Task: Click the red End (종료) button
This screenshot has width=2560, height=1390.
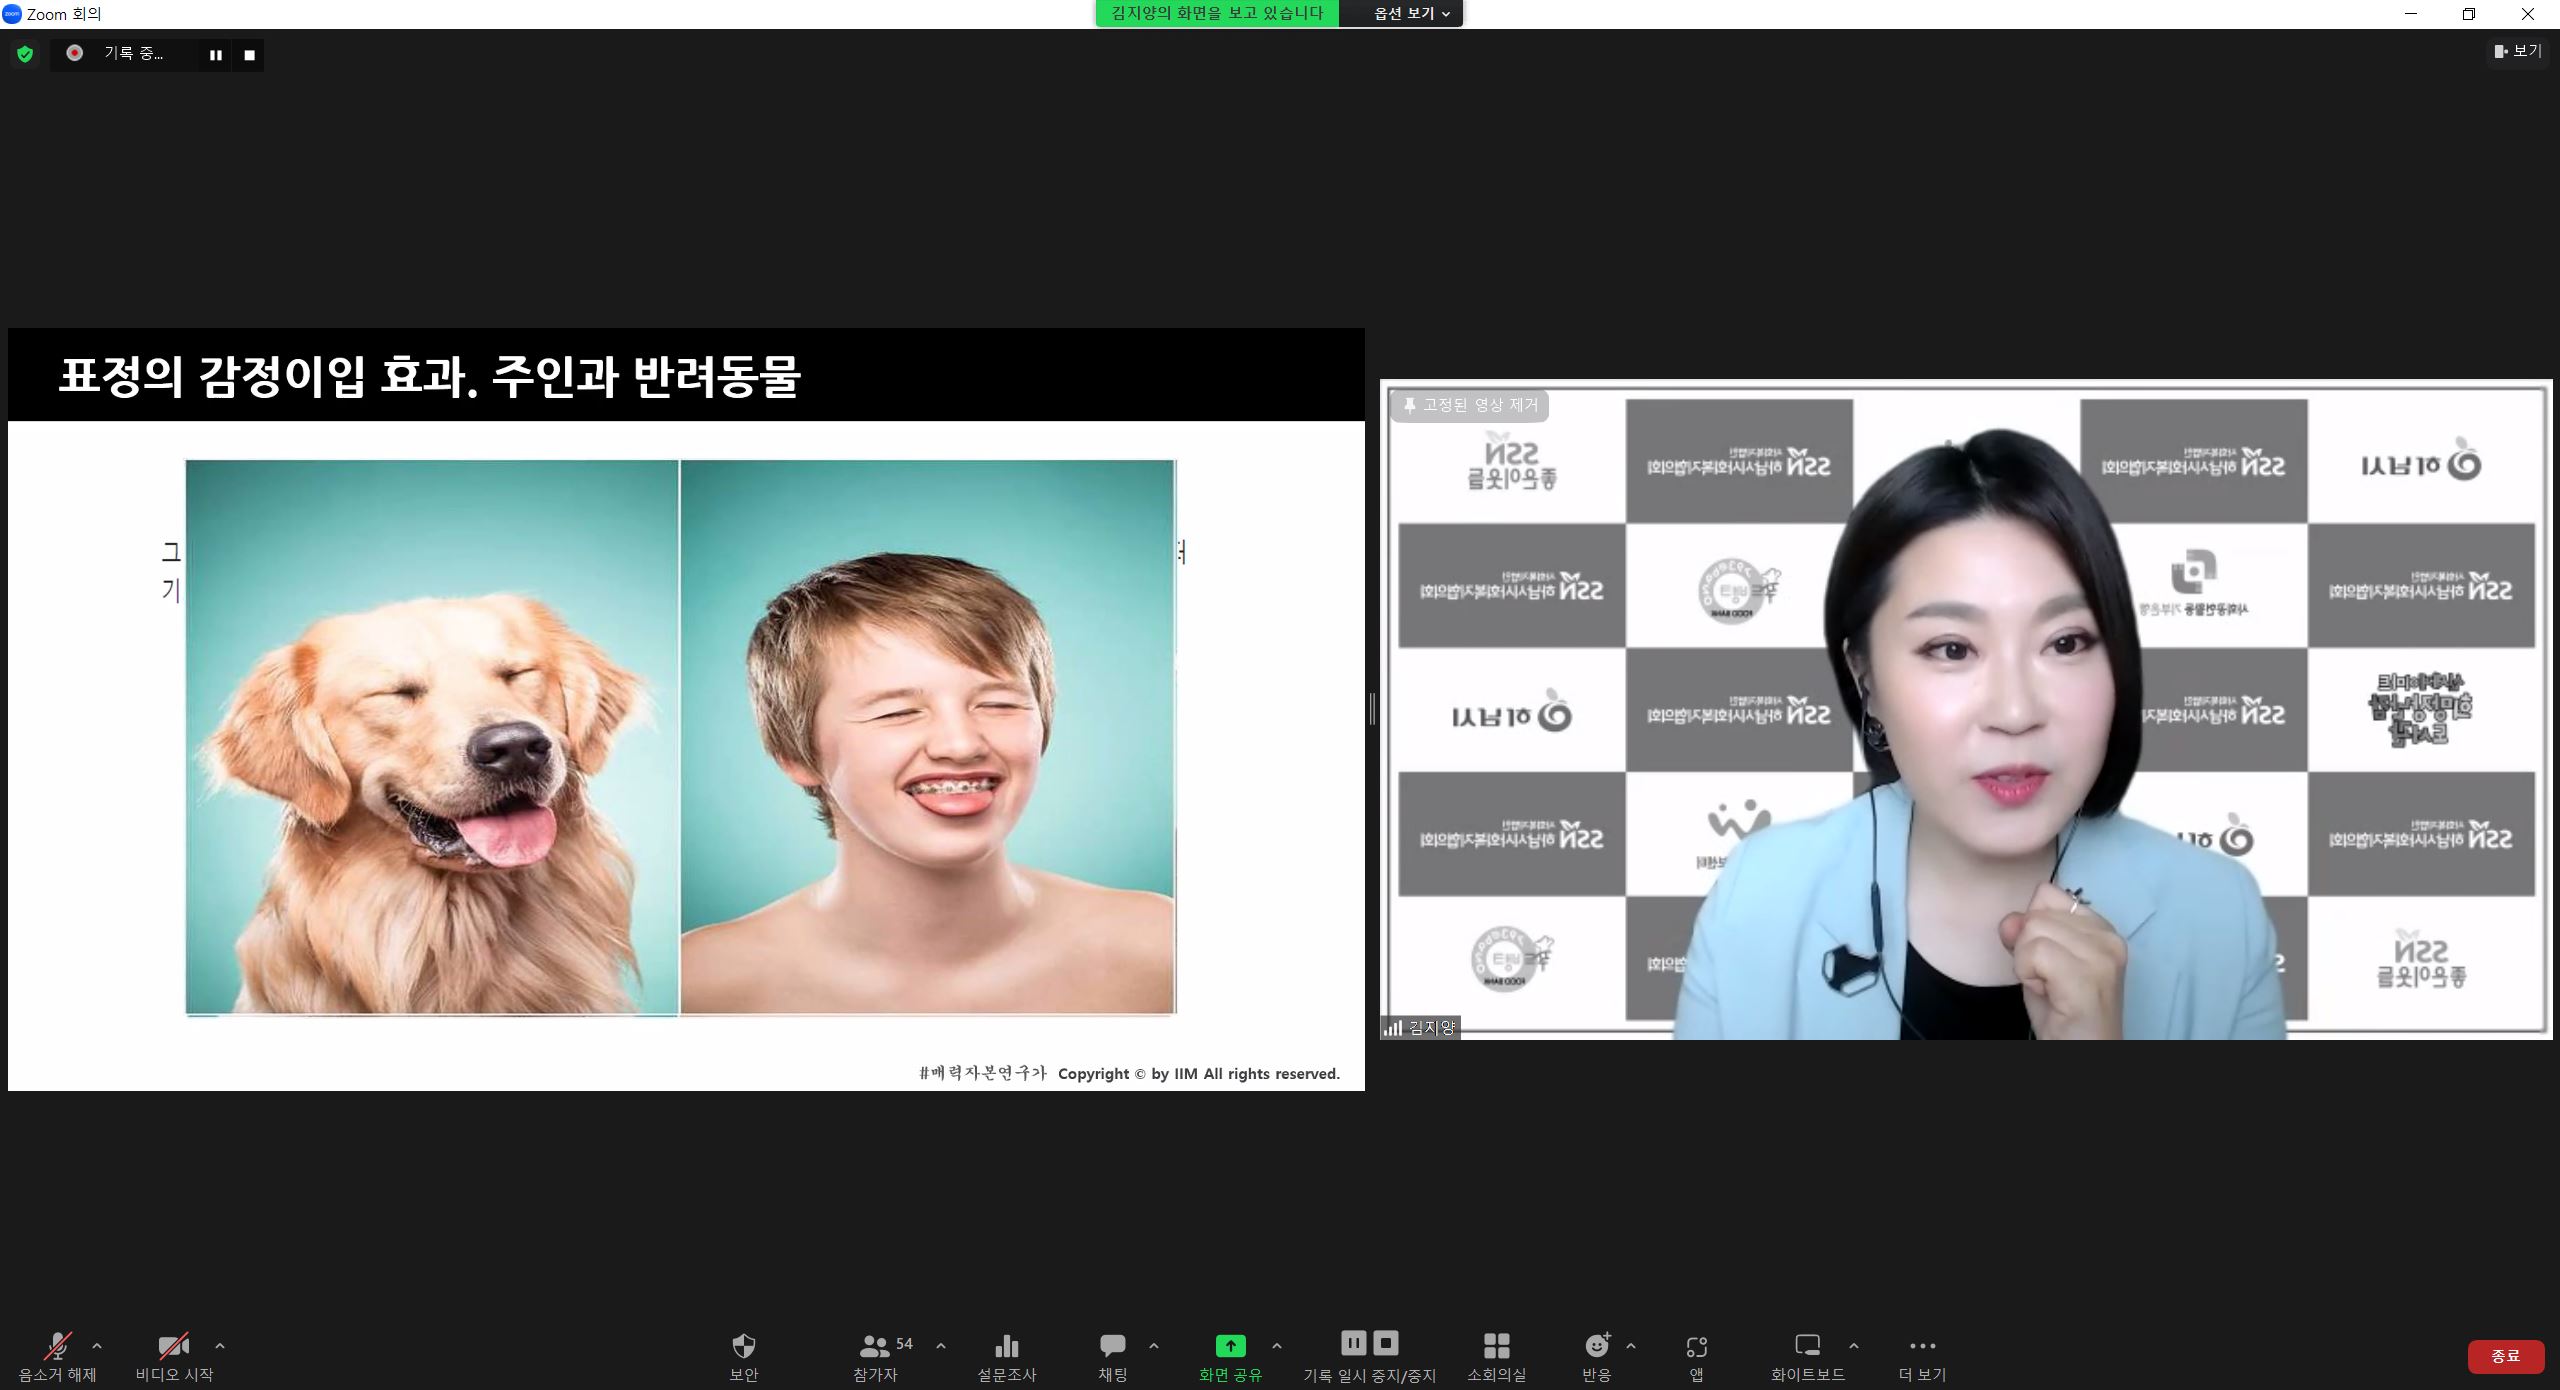Action: coord(2505,1356)
